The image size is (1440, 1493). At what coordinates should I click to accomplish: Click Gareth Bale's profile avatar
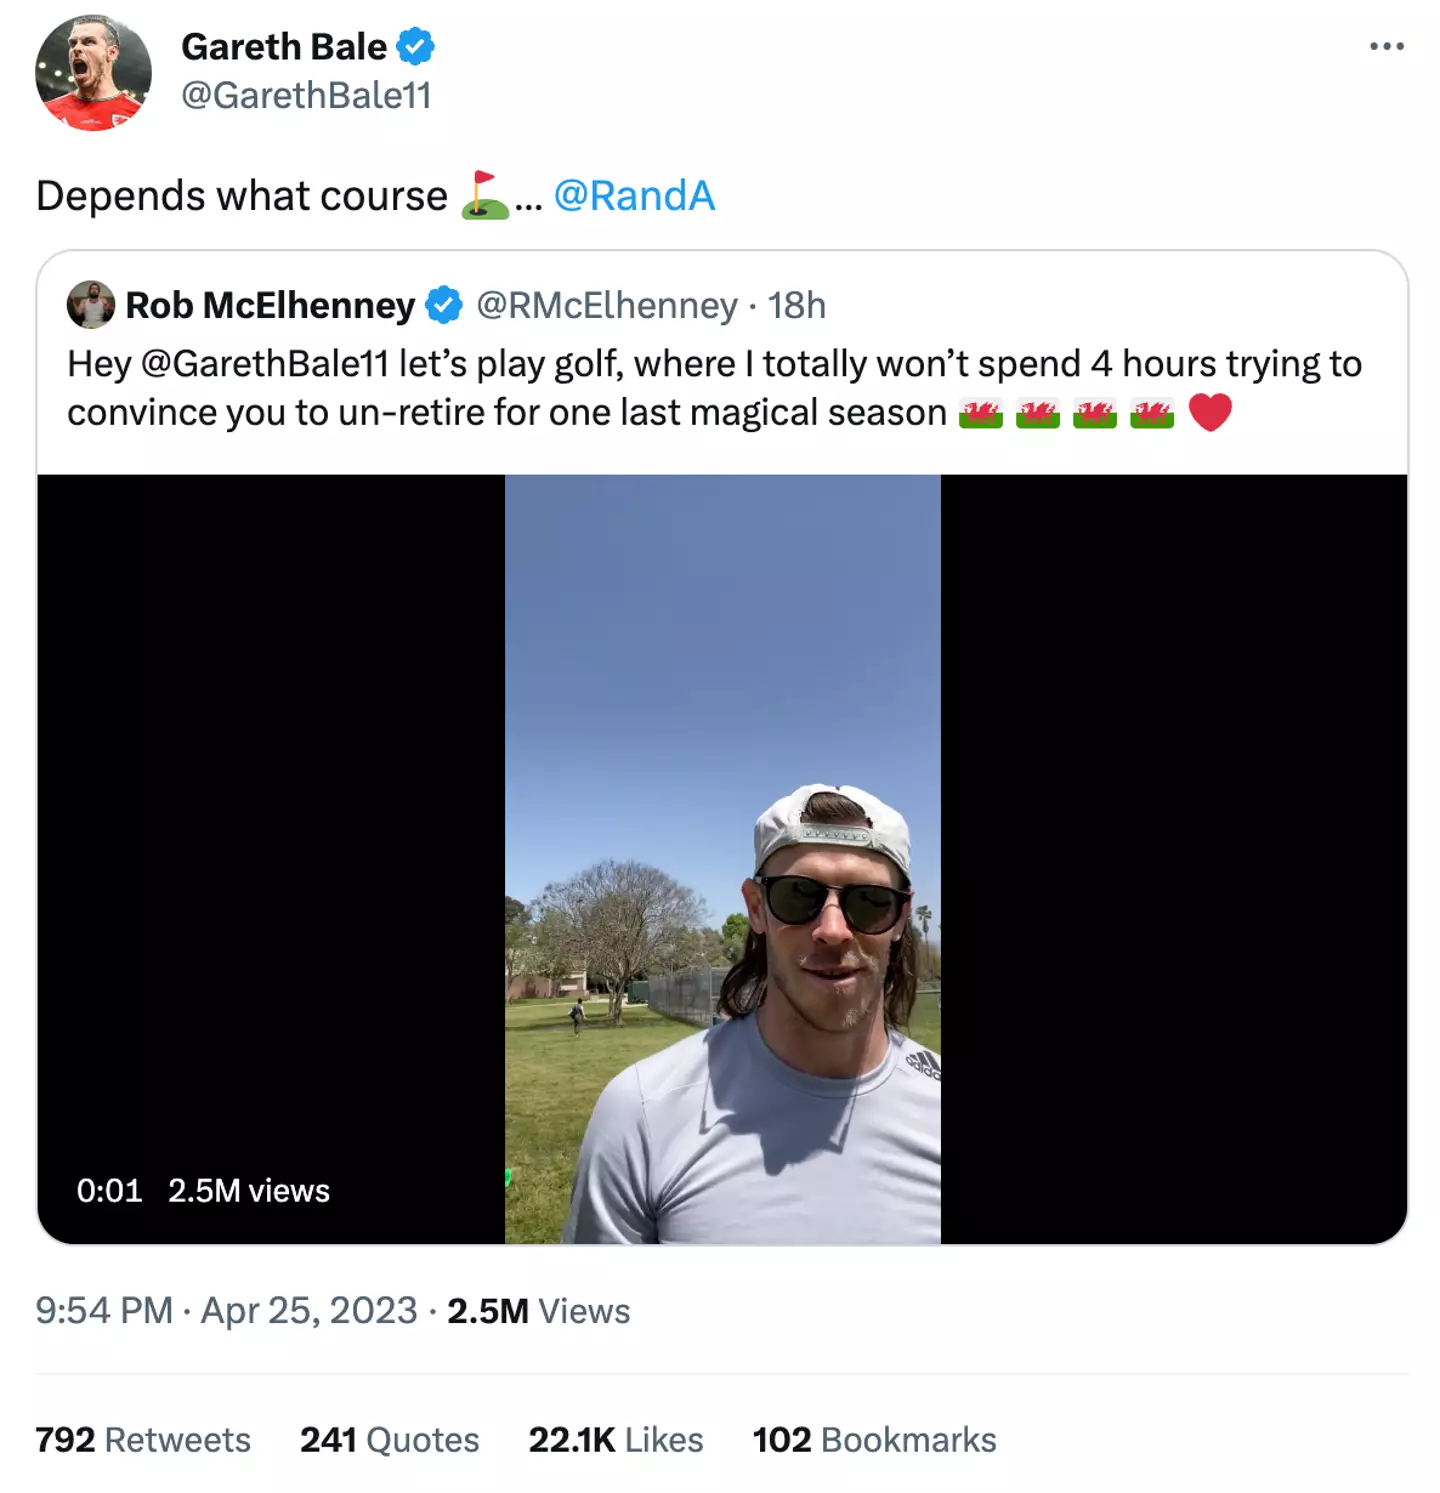coord(93,73)
